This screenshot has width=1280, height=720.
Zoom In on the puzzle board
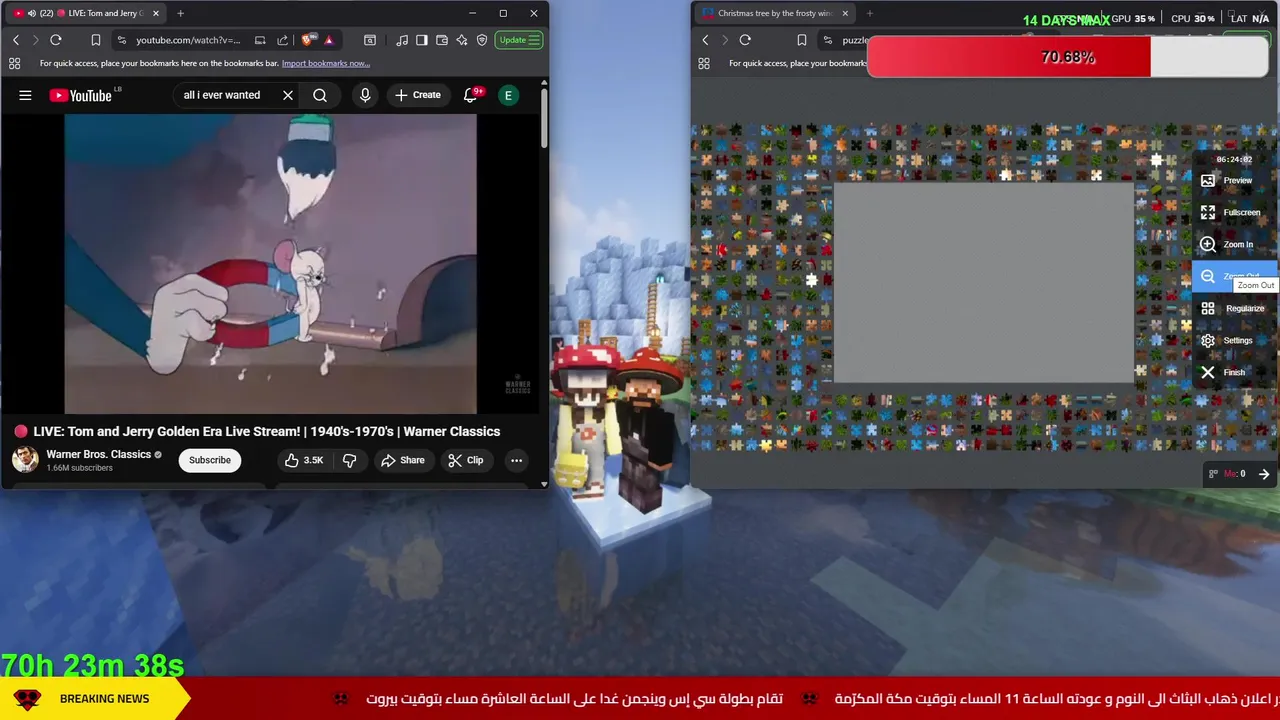click(x=1235, y=244)
